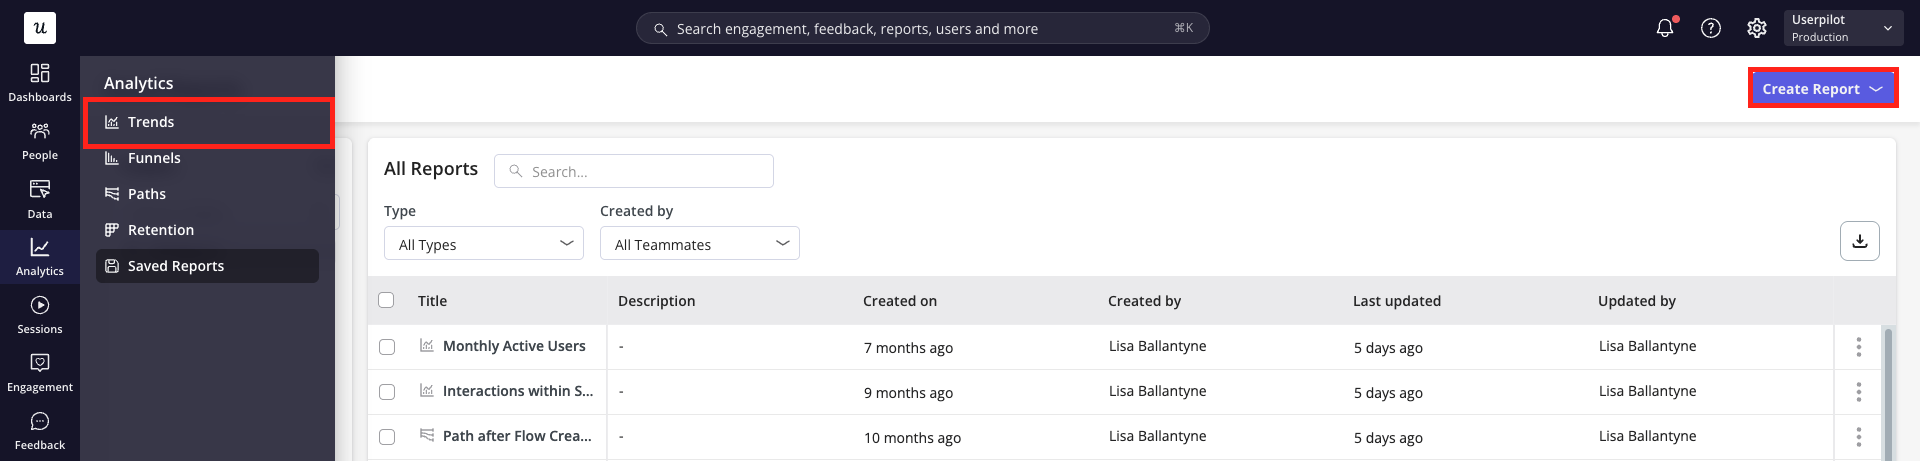Open the Sessions section

[40, 314]
